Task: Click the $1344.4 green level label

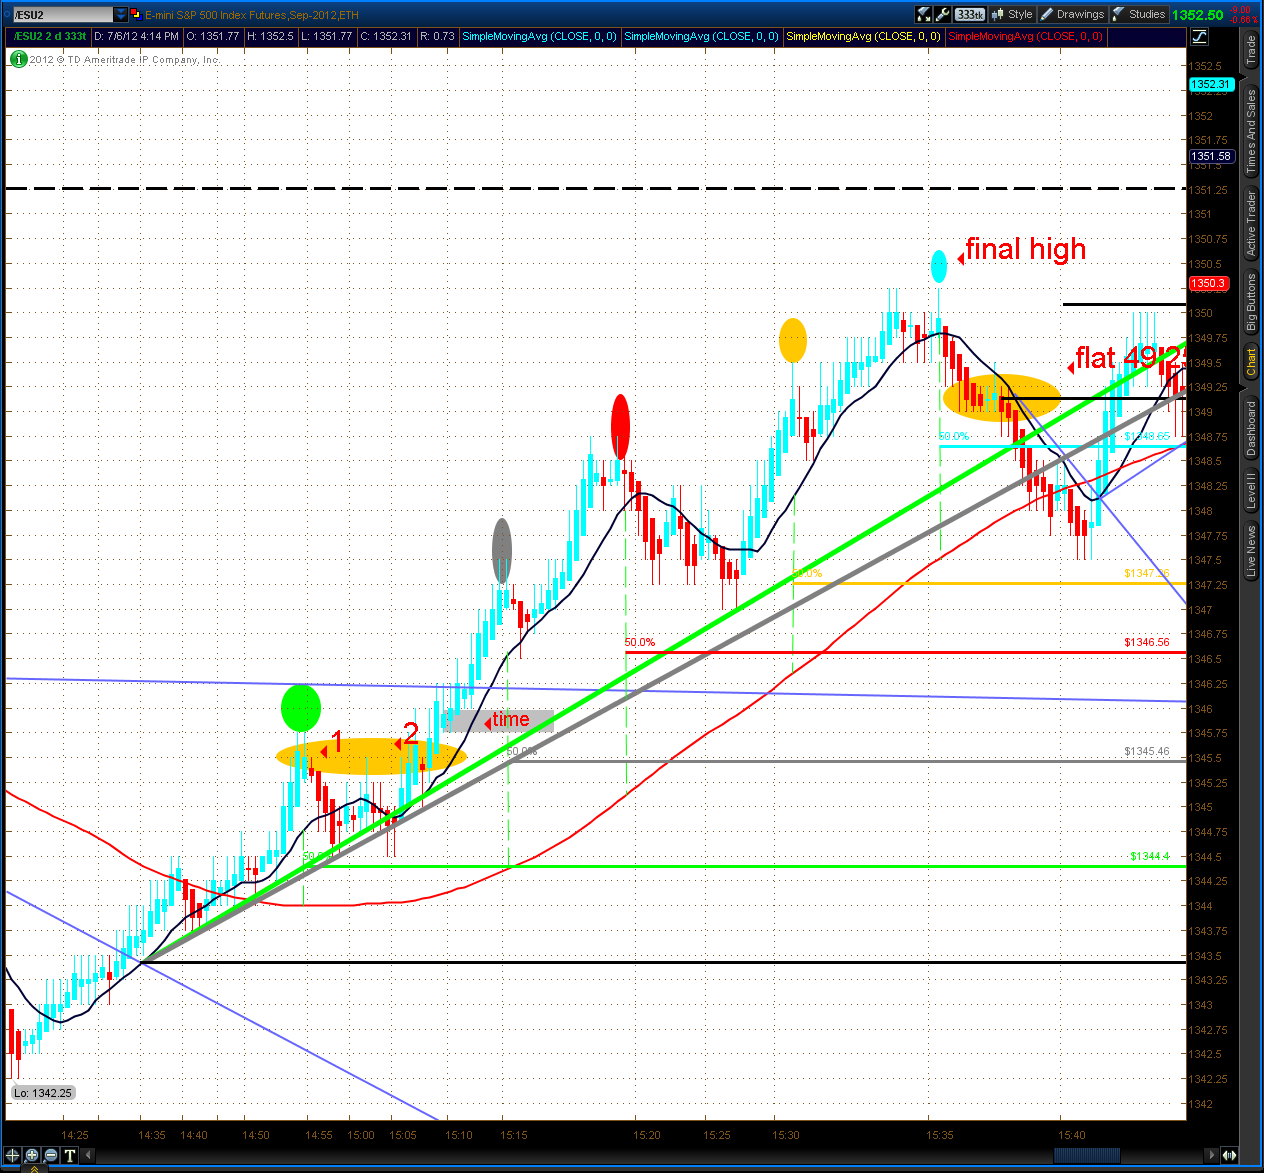Action: (x=1150, y=856)
